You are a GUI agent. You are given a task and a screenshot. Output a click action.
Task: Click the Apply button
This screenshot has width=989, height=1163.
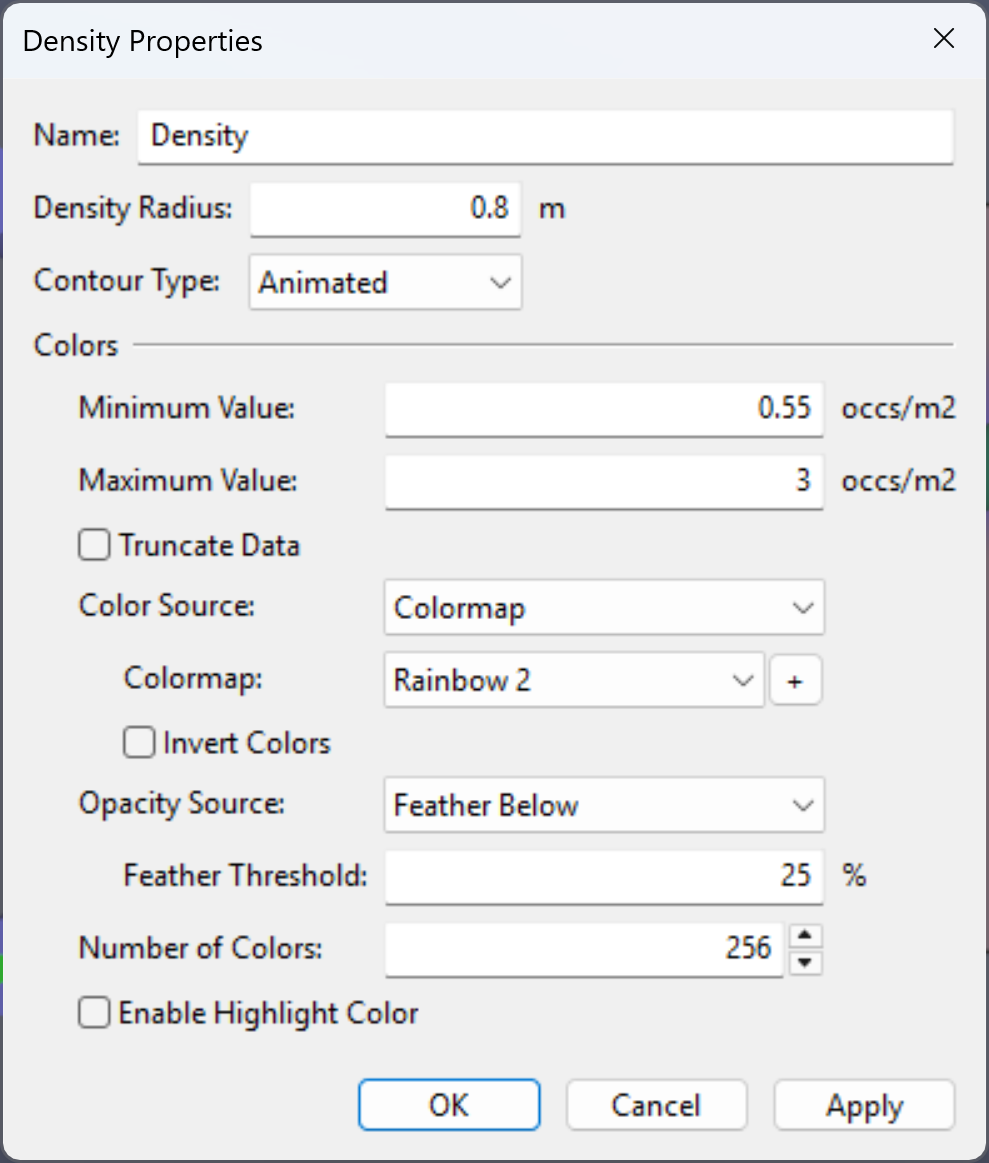[864, 1105]
